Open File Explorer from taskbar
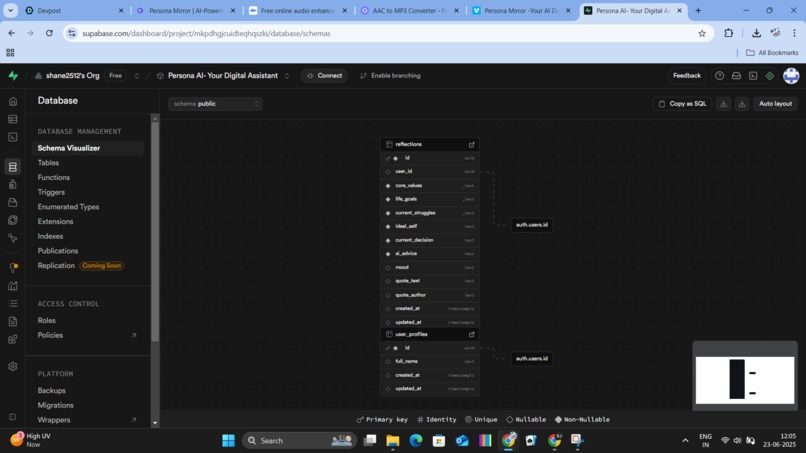 (393, 441)
